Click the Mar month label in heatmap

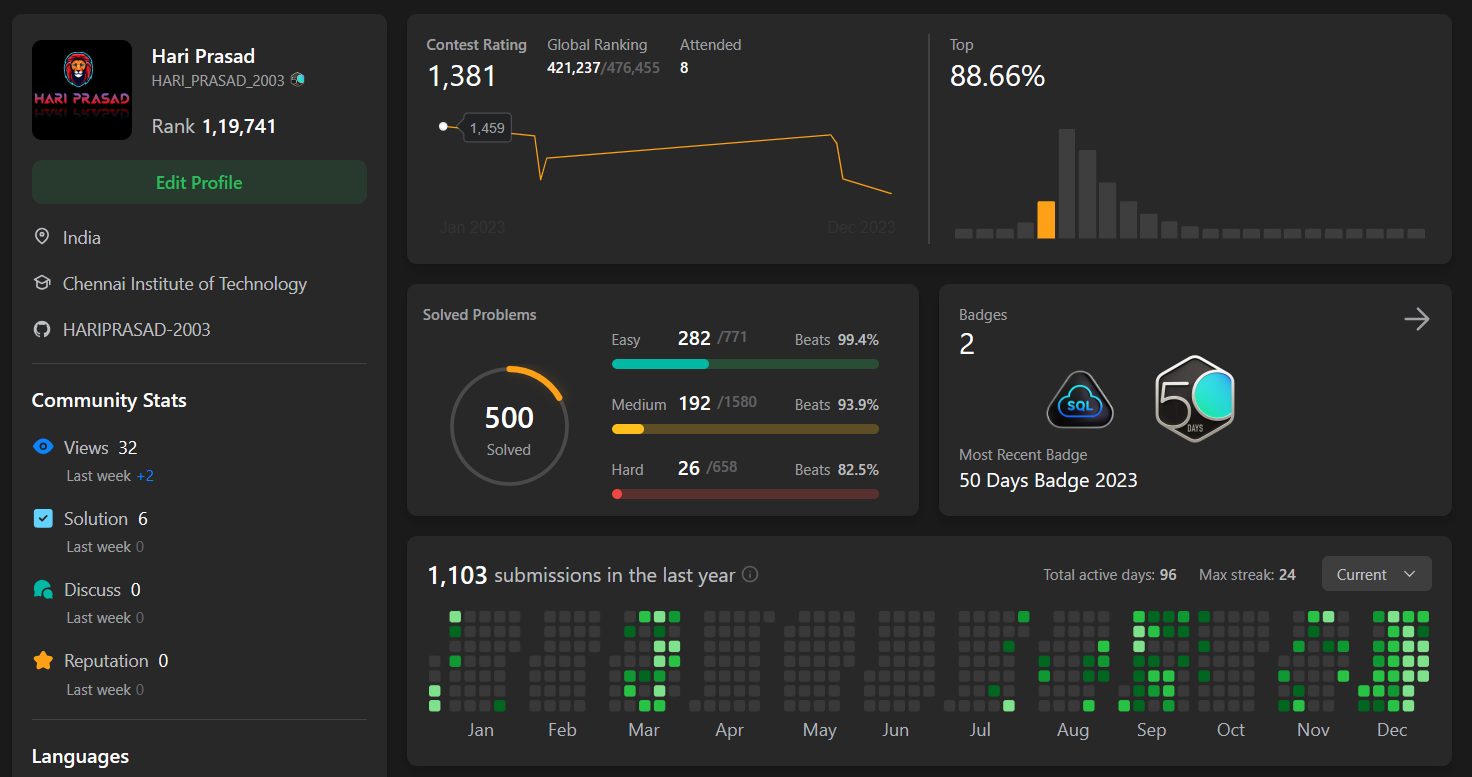click(x=644, y=730)
